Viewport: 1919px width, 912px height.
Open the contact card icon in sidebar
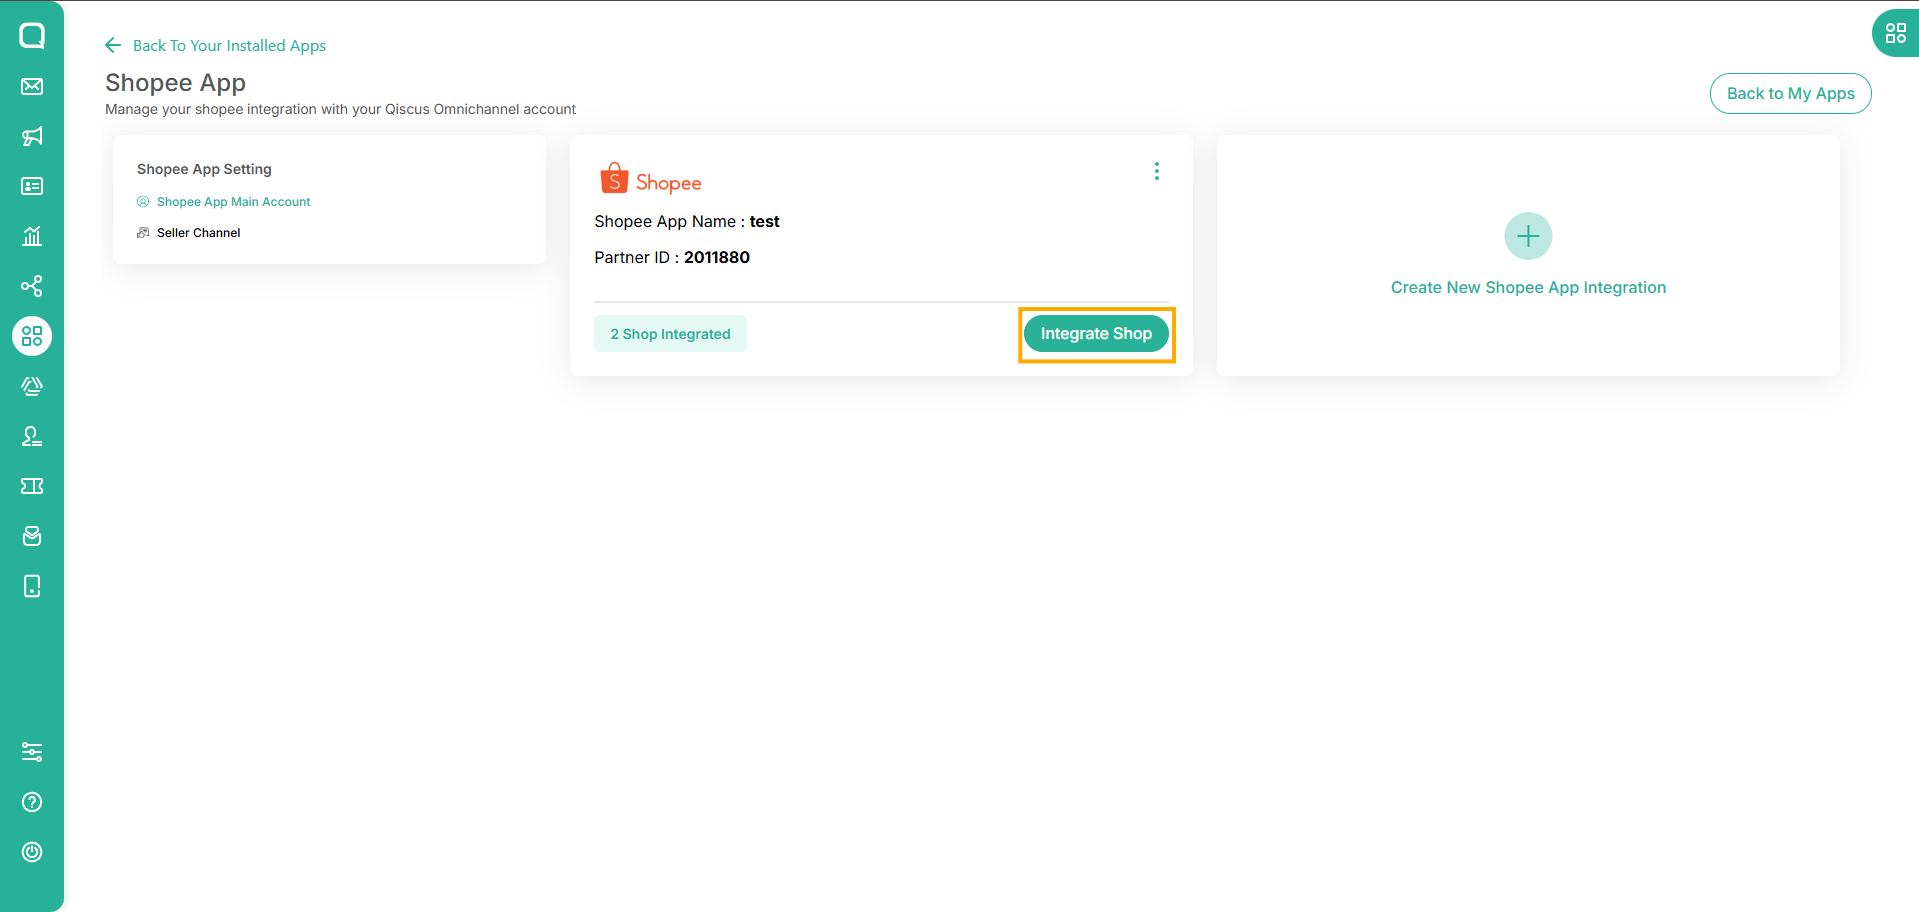[x=32, y=186]
